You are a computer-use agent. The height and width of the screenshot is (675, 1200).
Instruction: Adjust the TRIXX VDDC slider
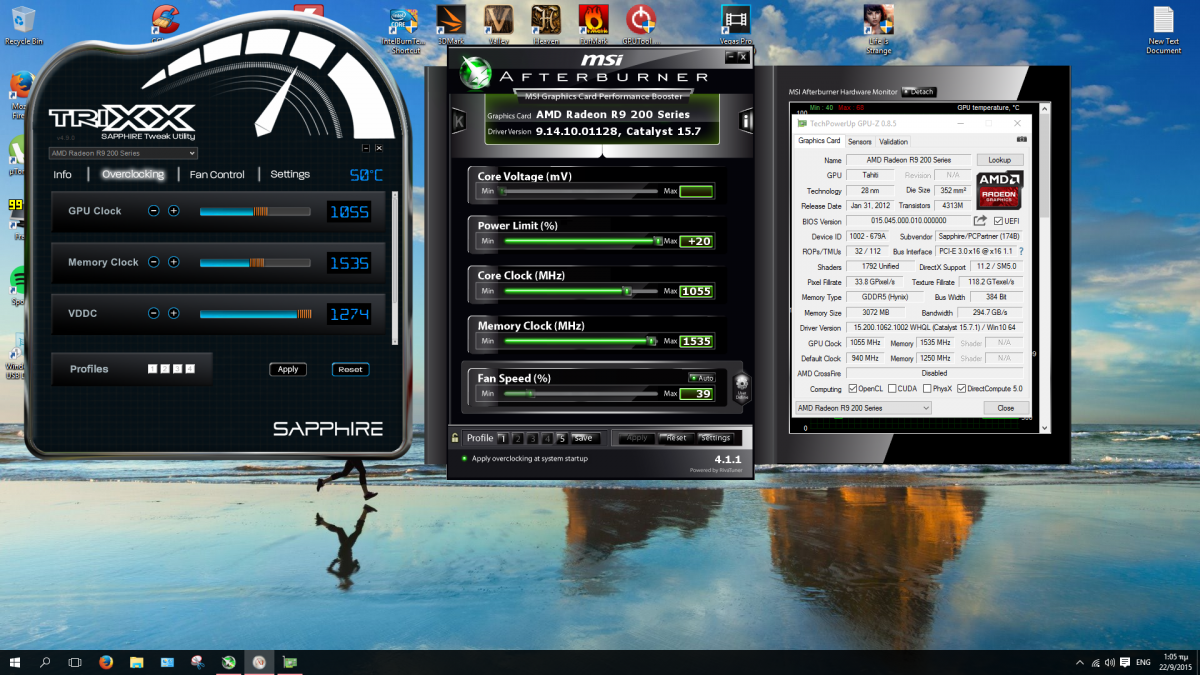tap(255, 313)
